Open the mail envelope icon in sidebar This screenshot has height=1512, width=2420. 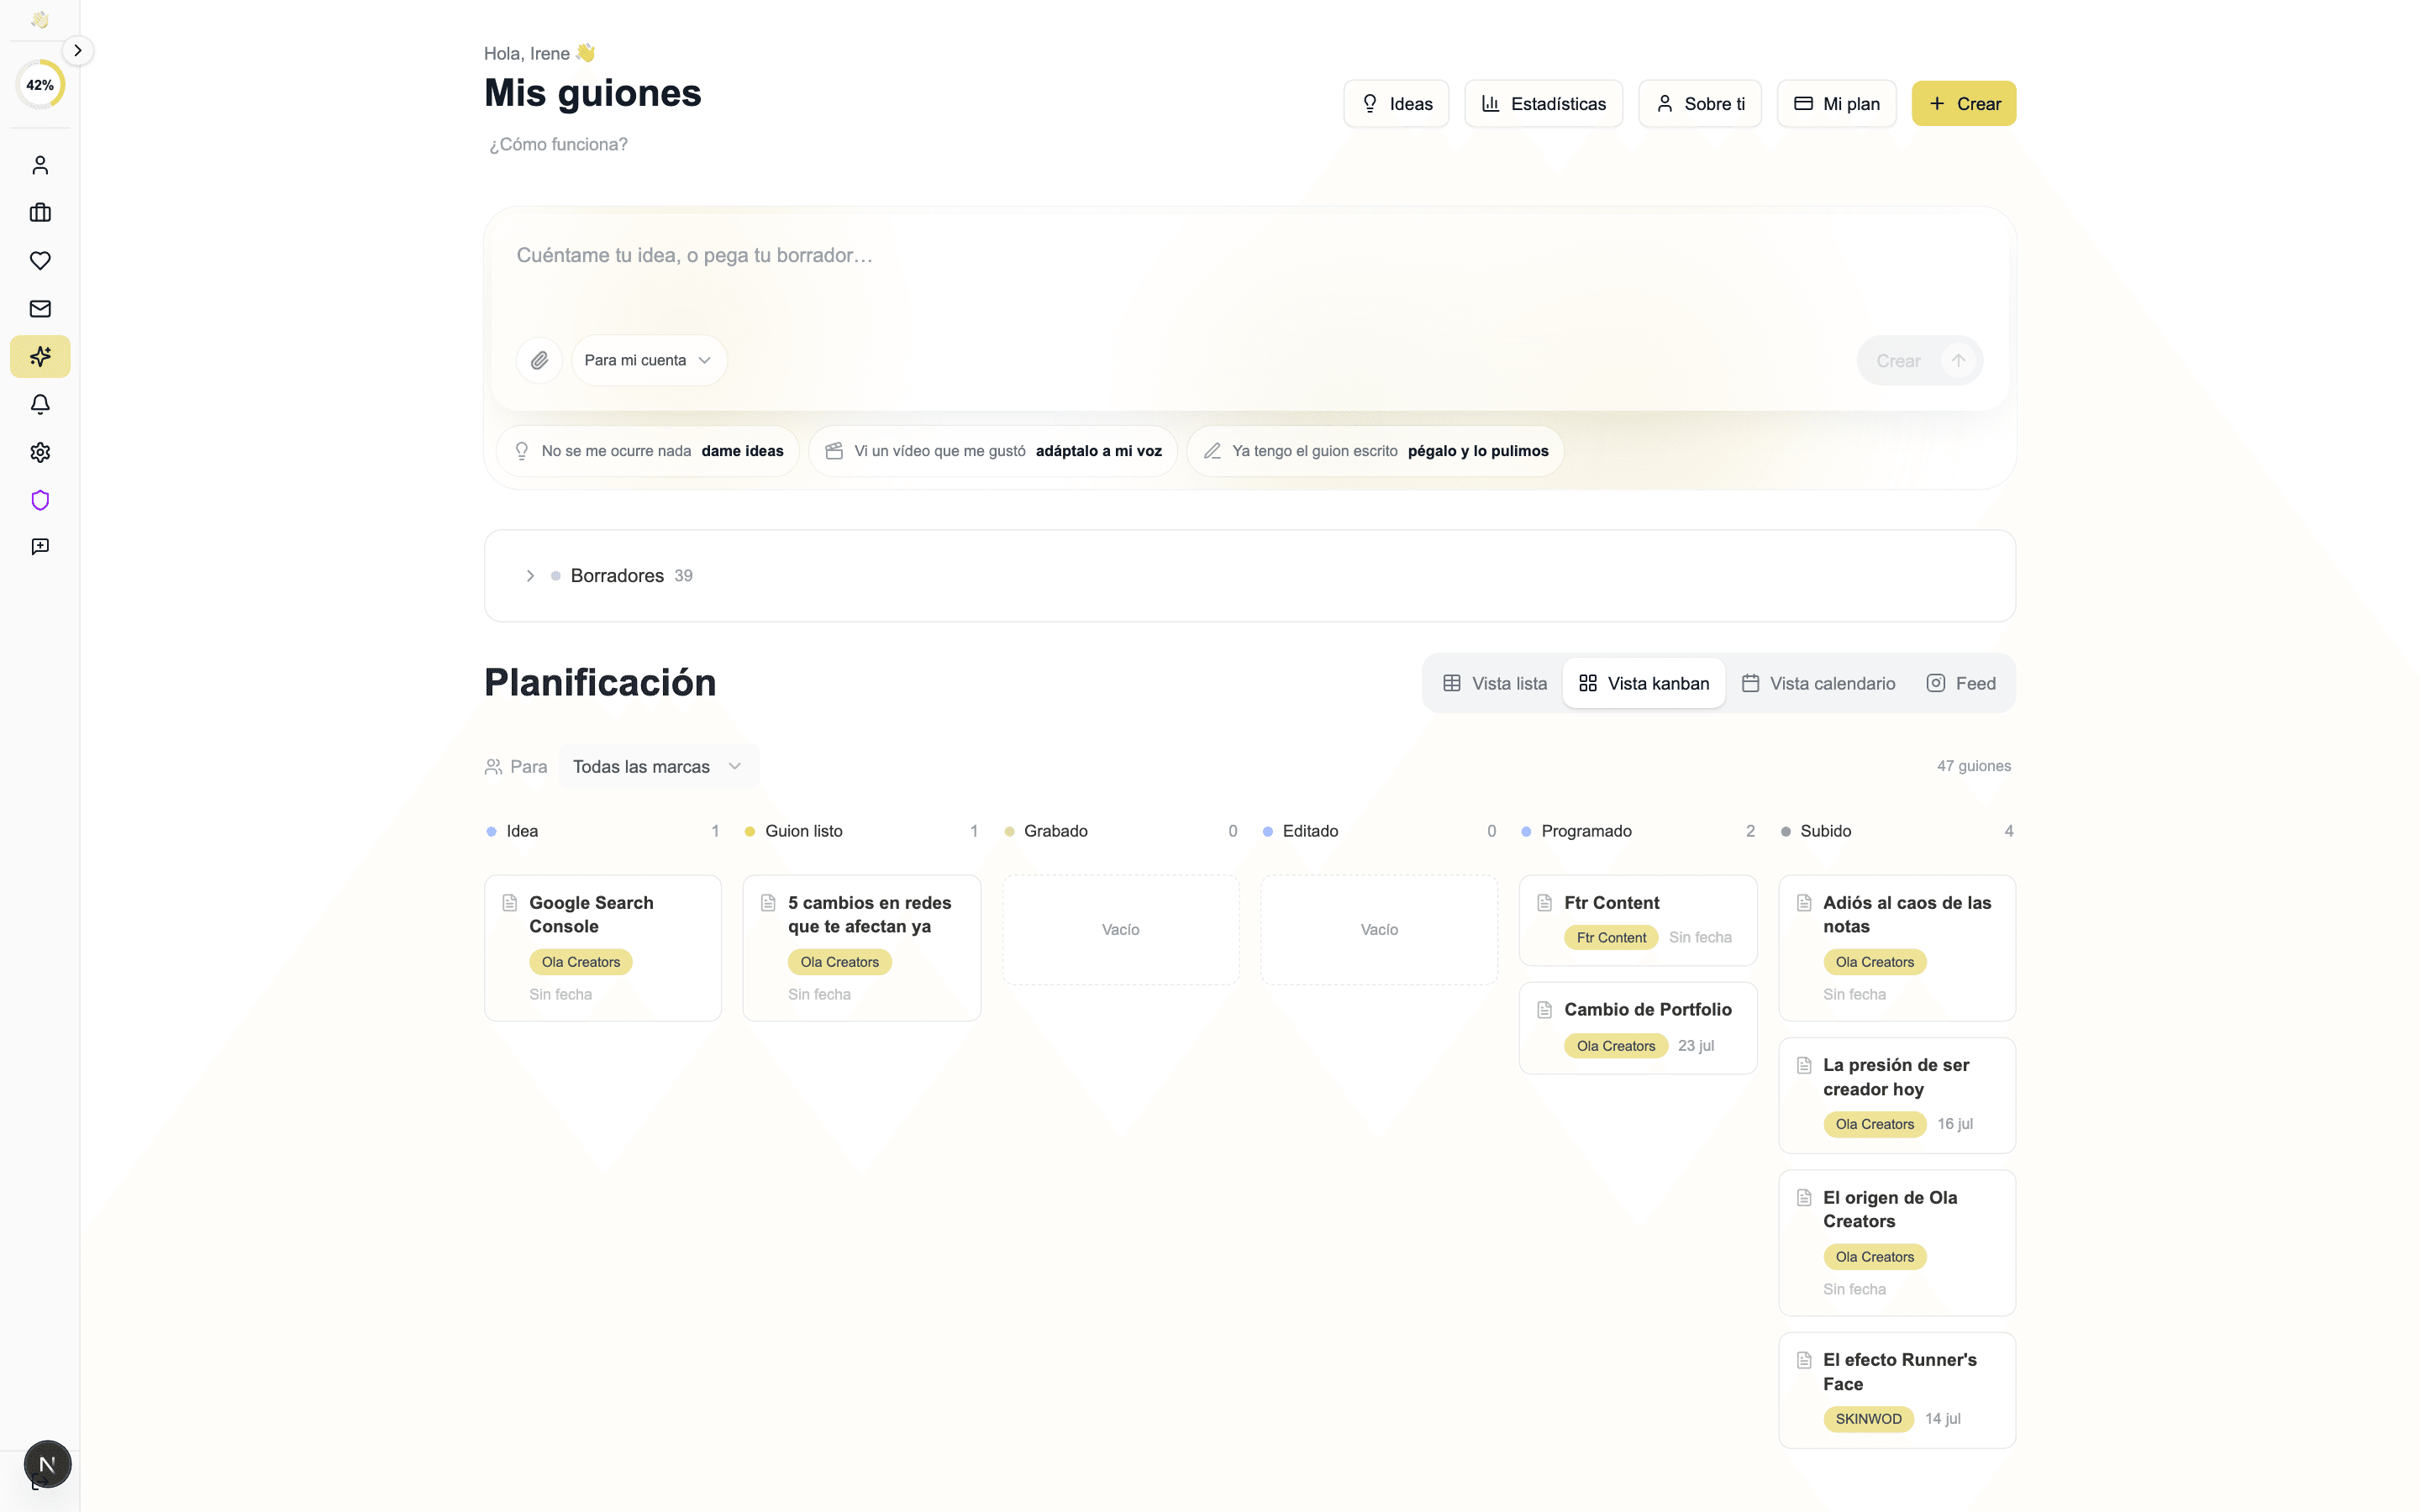click(x=40, y=309)
